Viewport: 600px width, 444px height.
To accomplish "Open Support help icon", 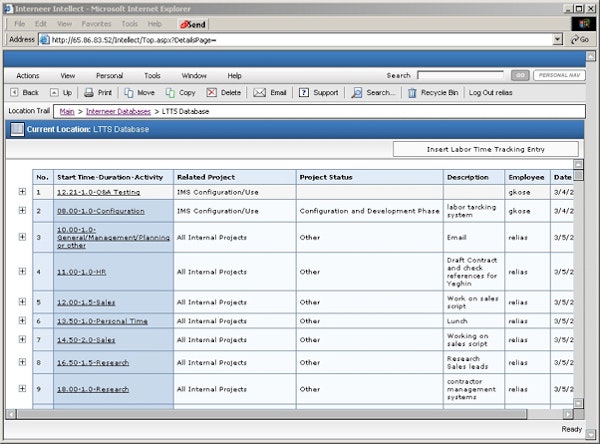I will [x=304, y=92].
